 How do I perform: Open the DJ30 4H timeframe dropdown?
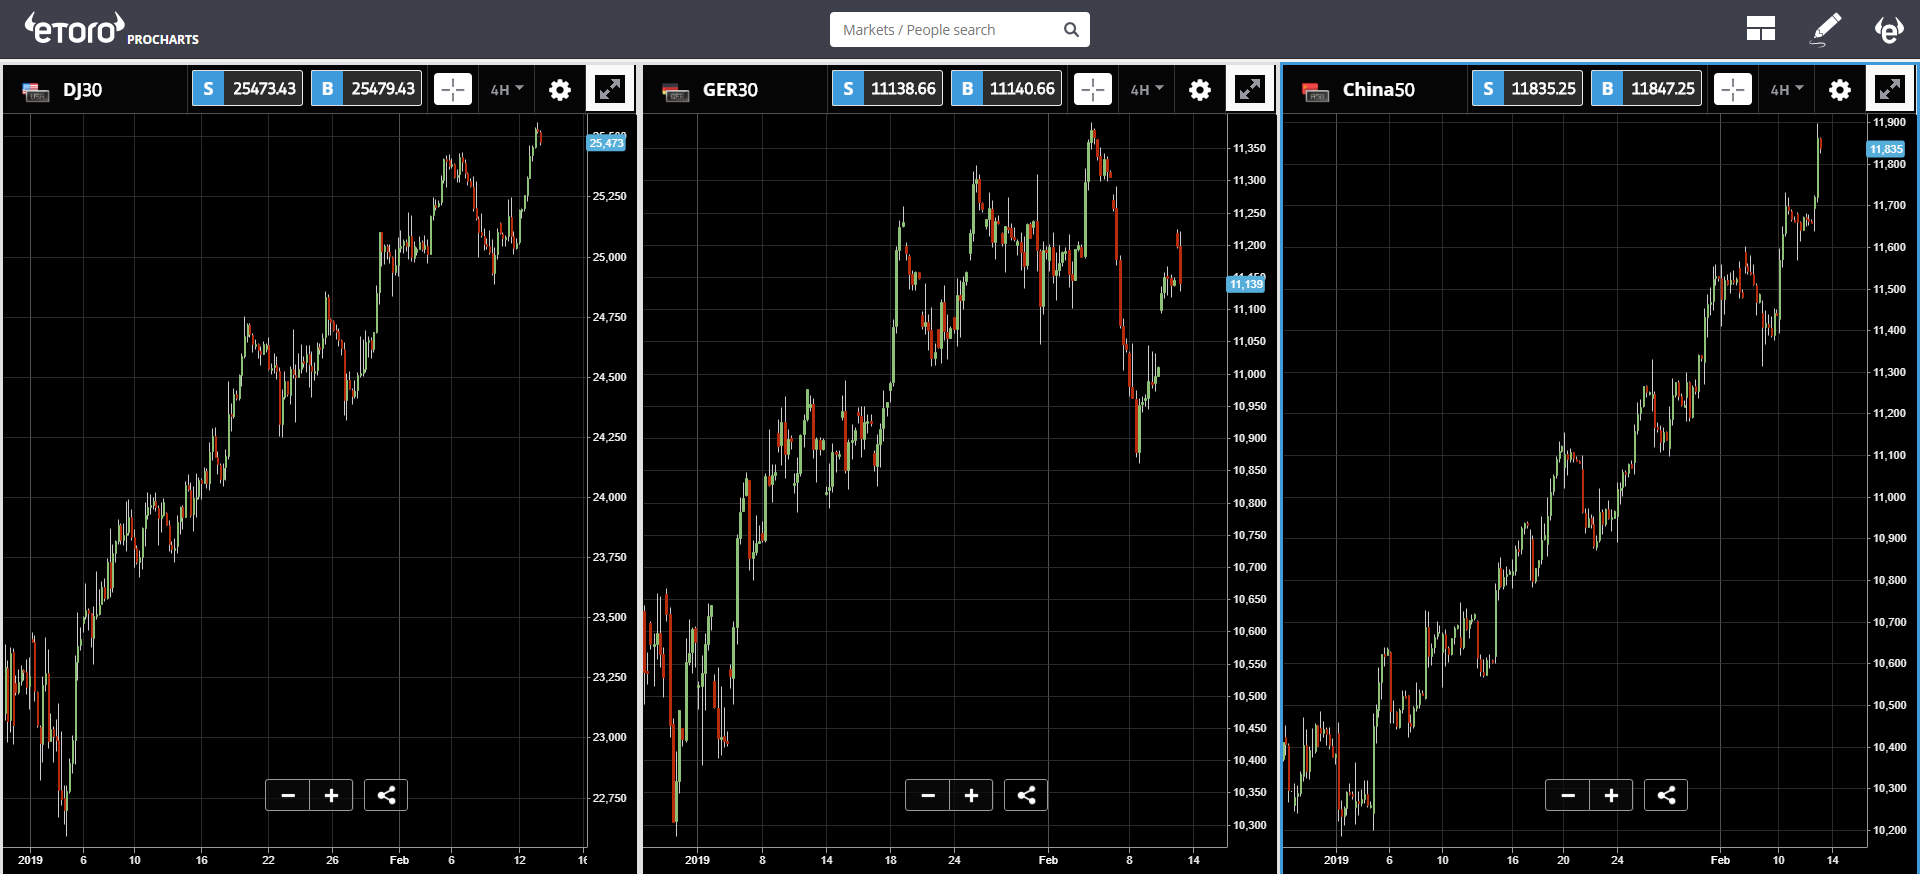507,90
